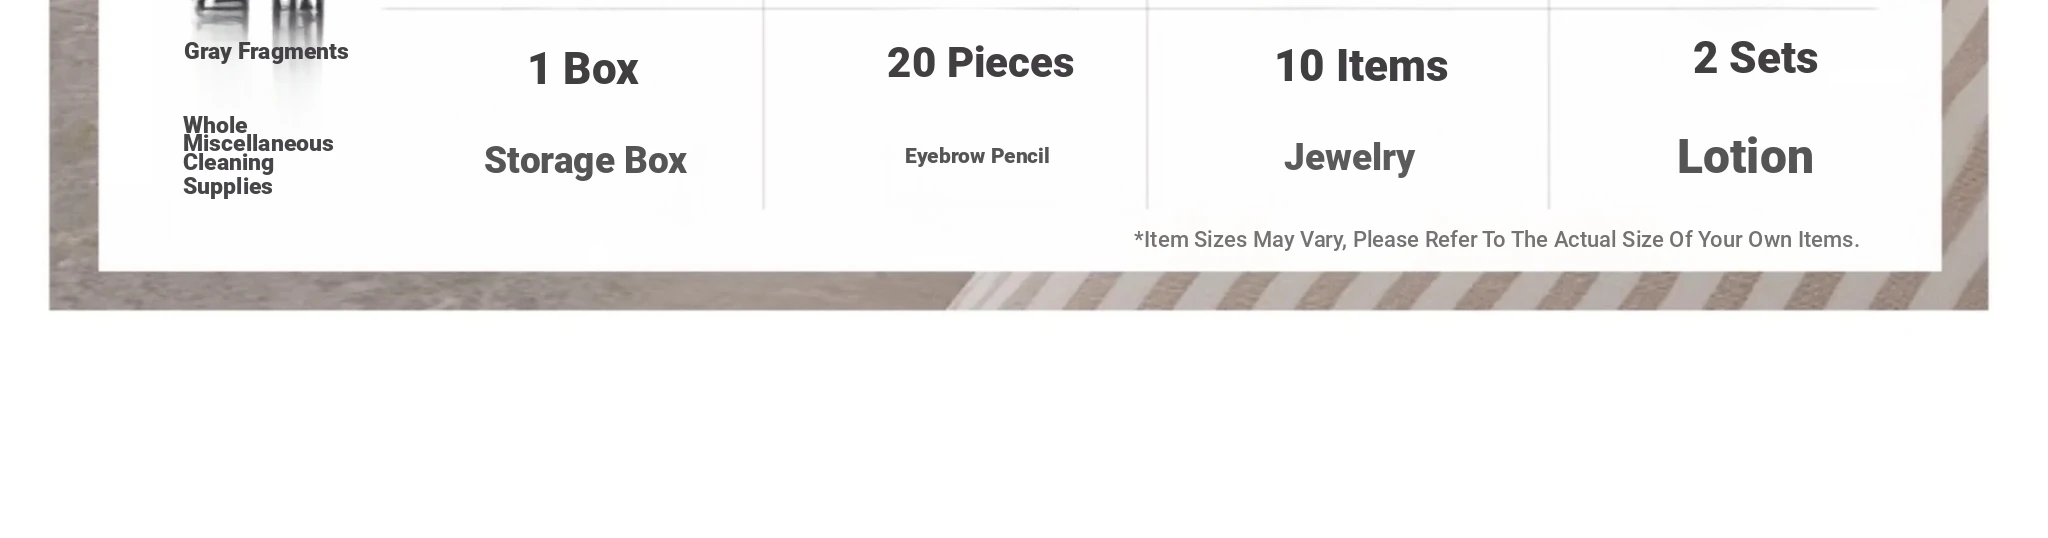Viewport: 2048px width, 538px height.
Task: Click the diagonal striped pattern under the disclaimer
Action: point(1460,291)
